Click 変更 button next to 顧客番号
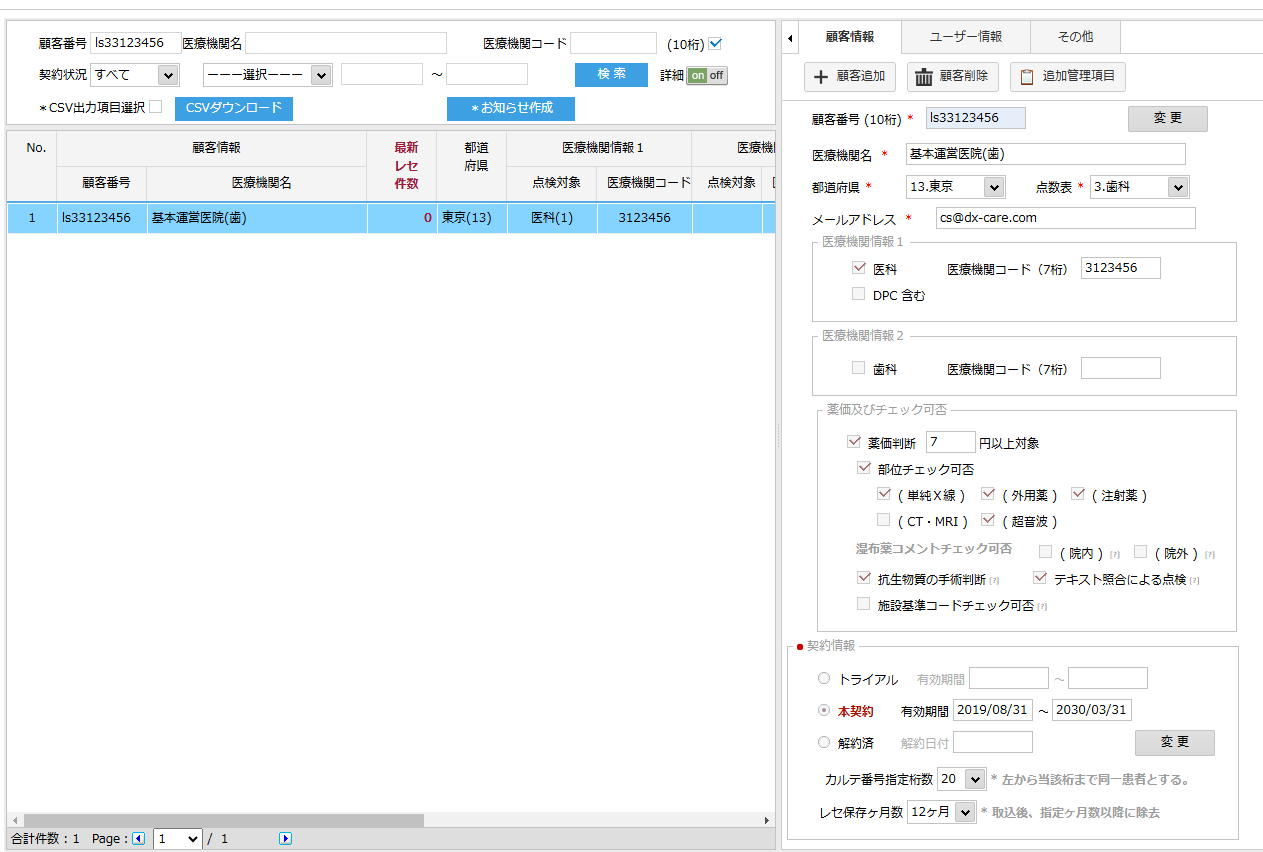 pyautogui.click(x=1168, y=119)
